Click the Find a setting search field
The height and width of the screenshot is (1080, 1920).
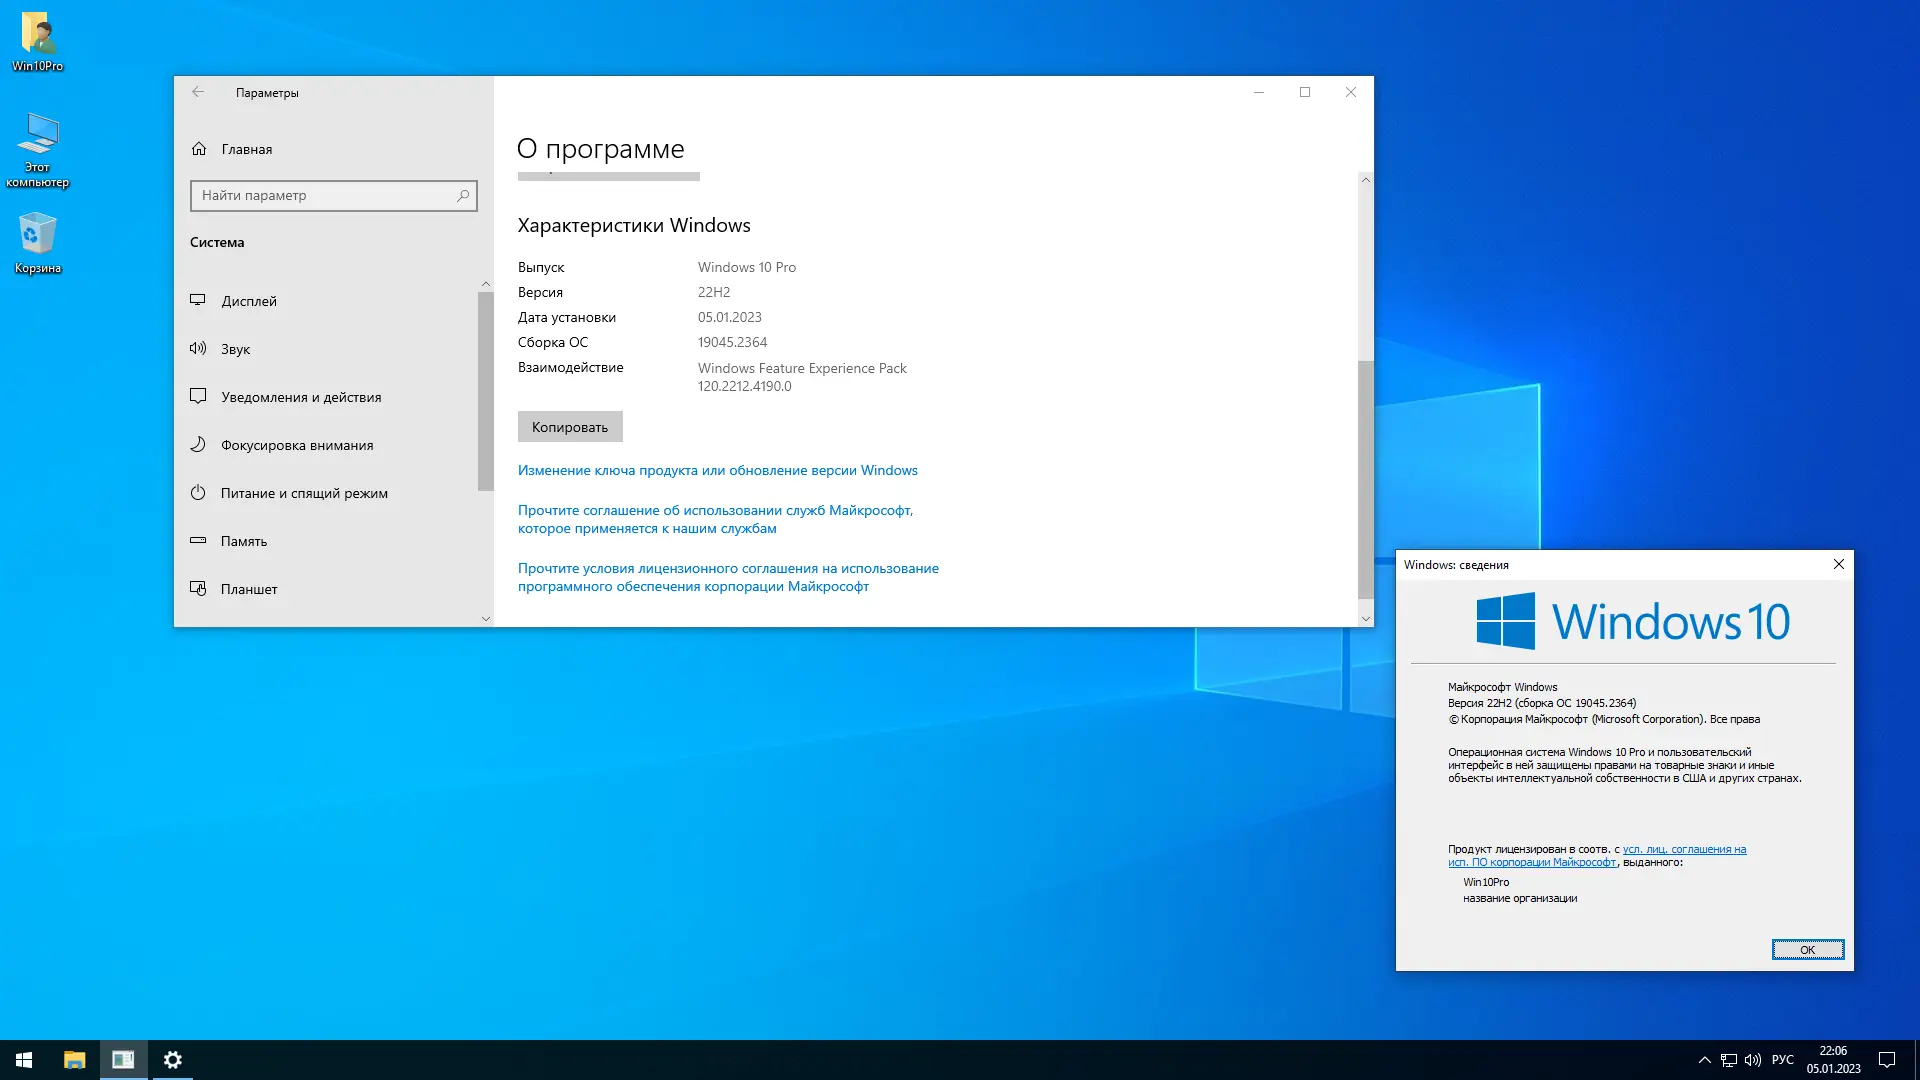pyautogui.click(x=325, y=196)
